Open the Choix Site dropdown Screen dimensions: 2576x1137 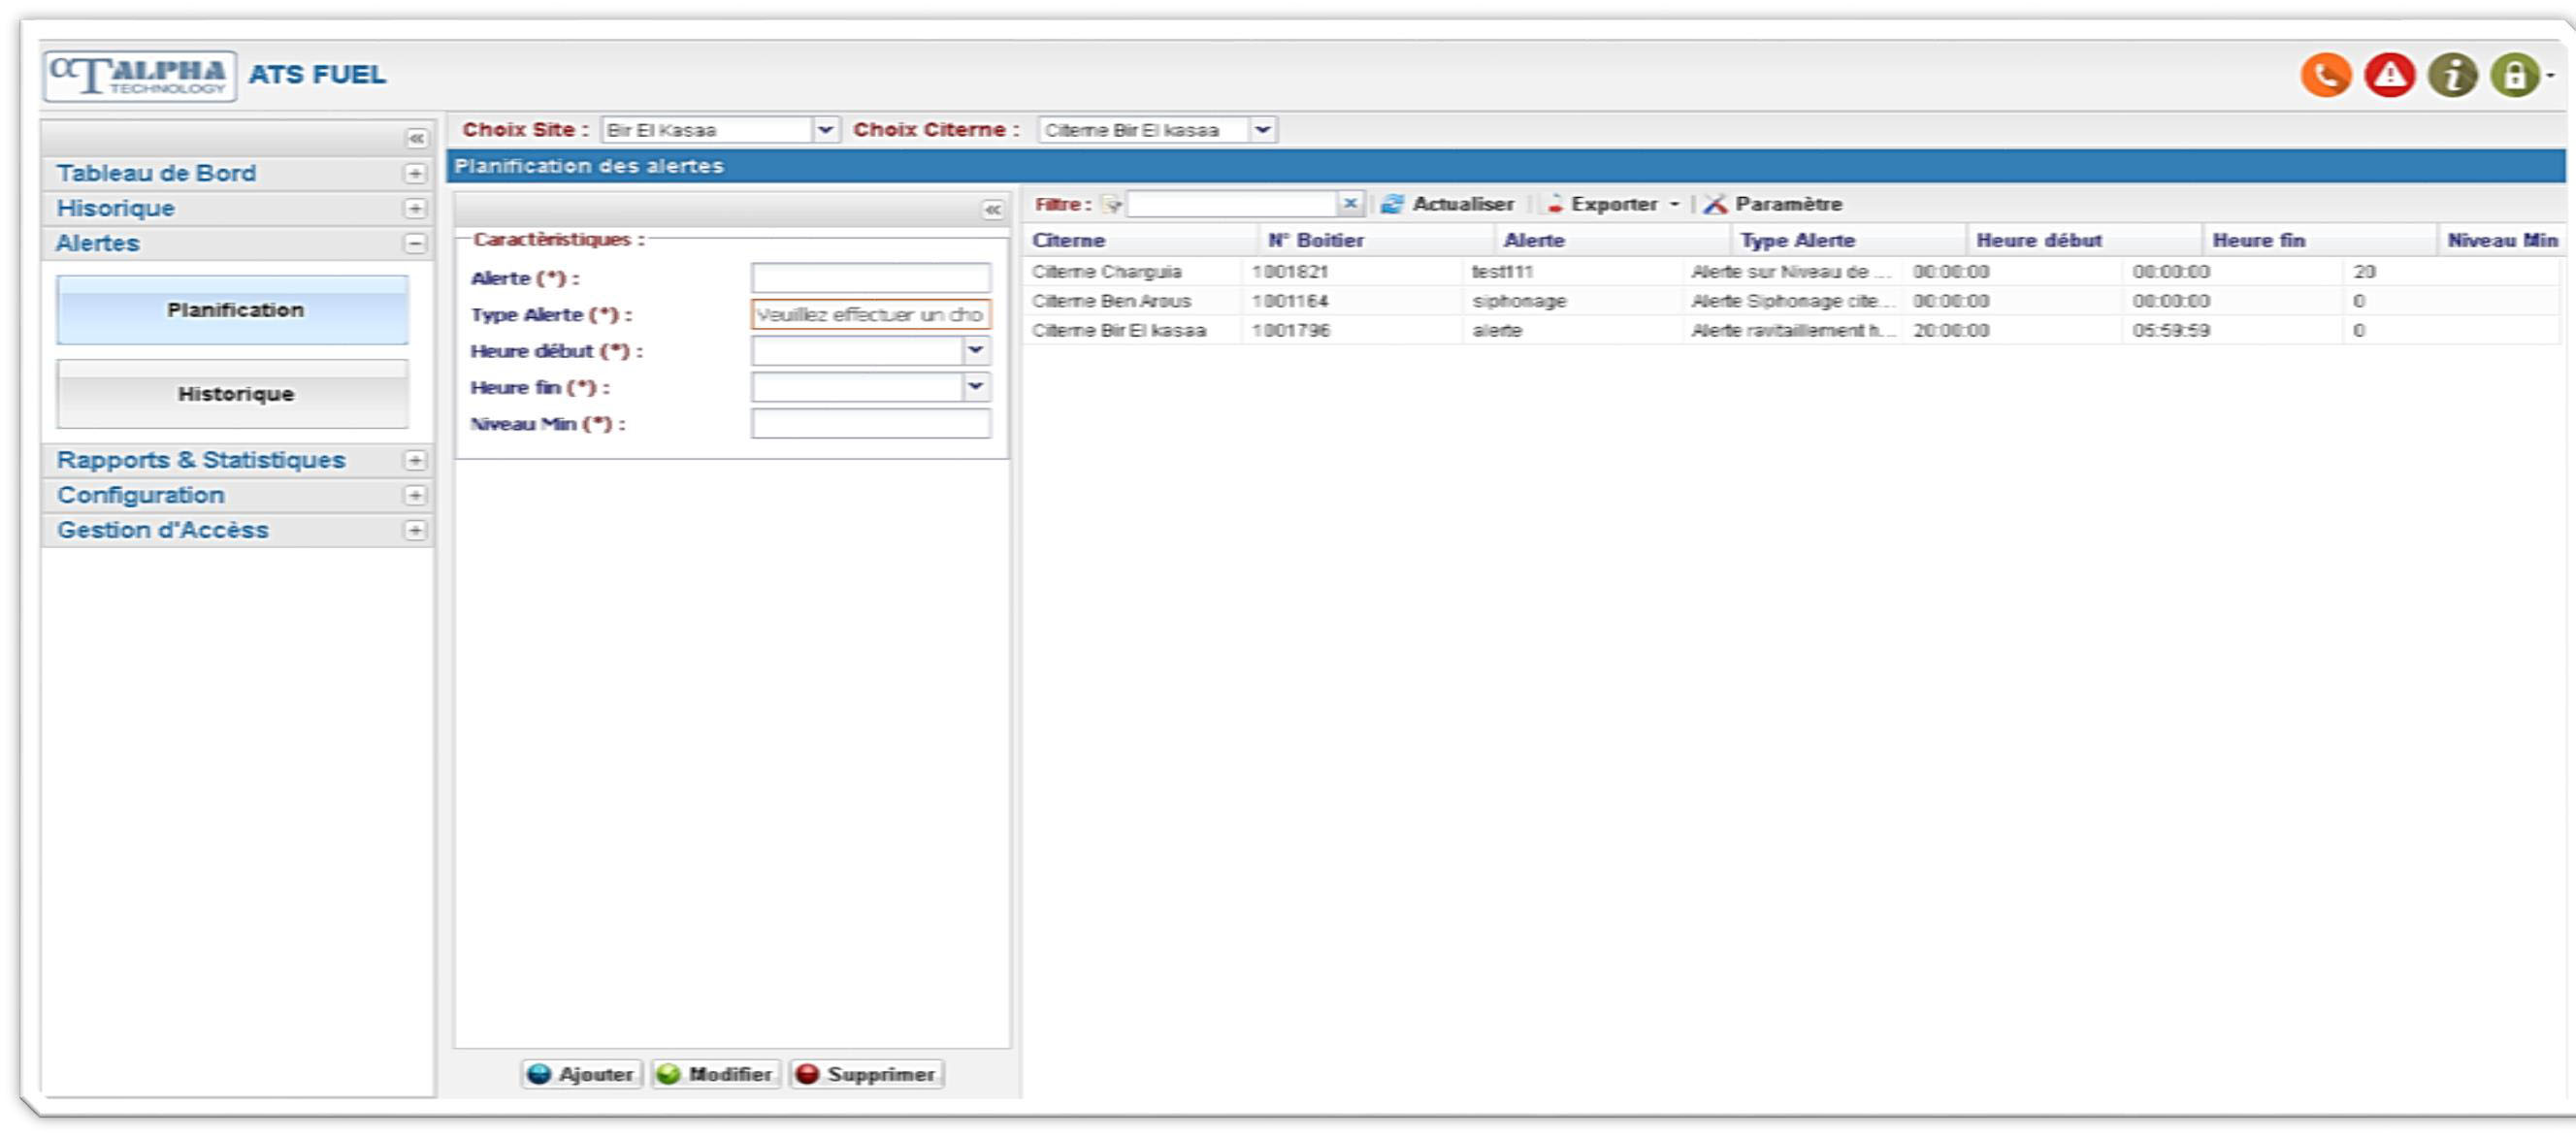[x=825, y=130]
